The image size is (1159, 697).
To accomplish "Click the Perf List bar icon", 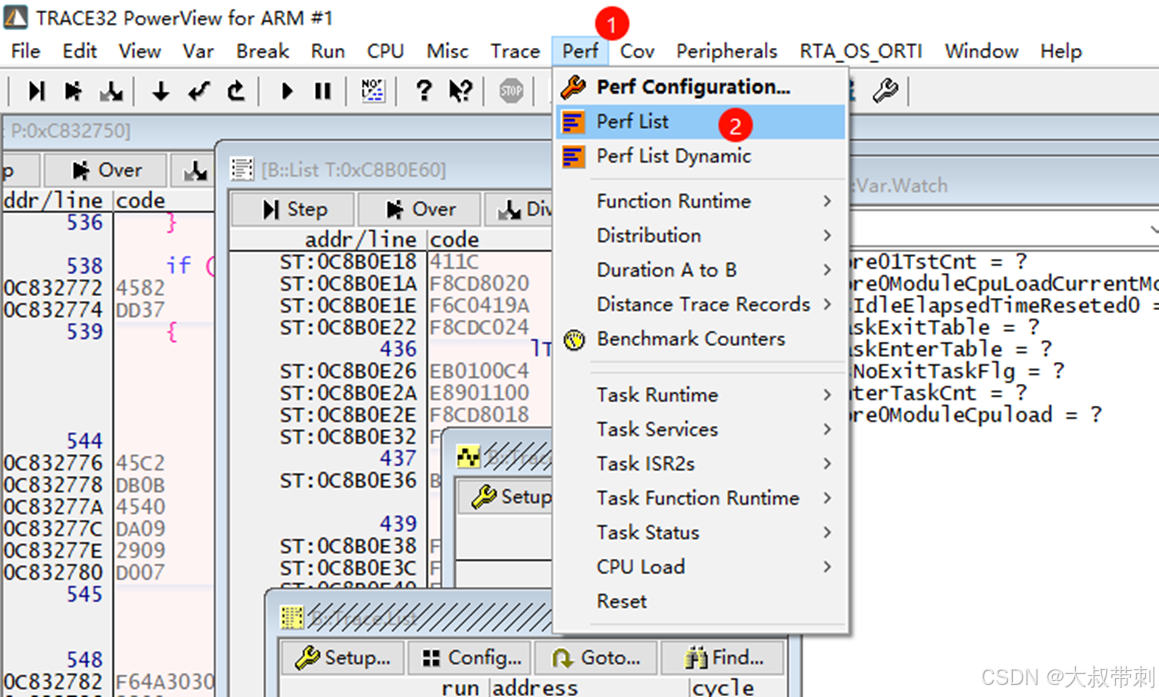I will [574, 122].
